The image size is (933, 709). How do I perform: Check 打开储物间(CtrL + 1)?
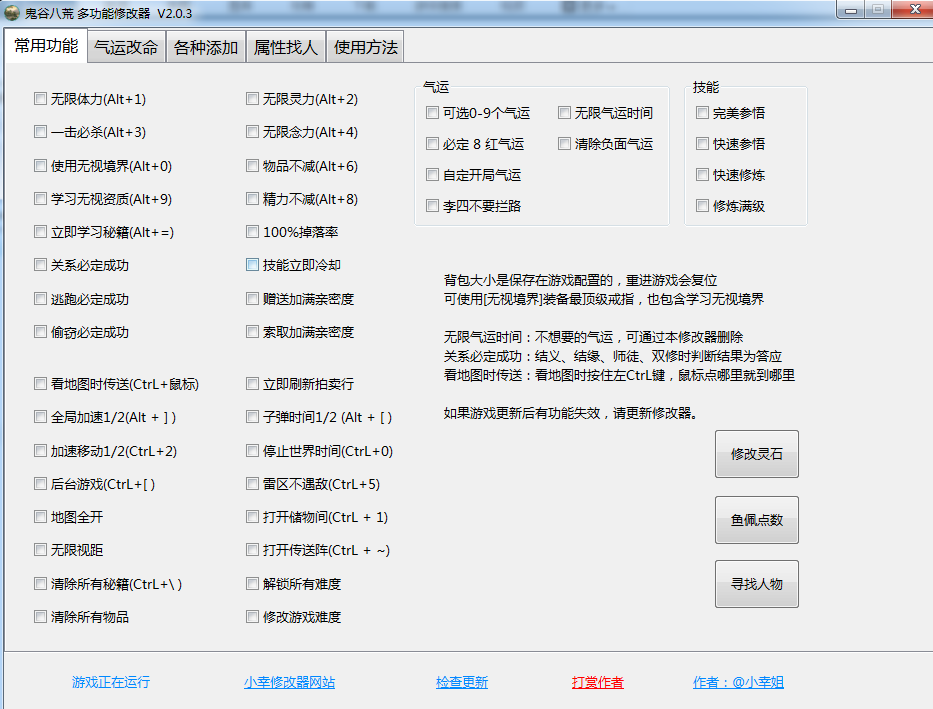252,517
